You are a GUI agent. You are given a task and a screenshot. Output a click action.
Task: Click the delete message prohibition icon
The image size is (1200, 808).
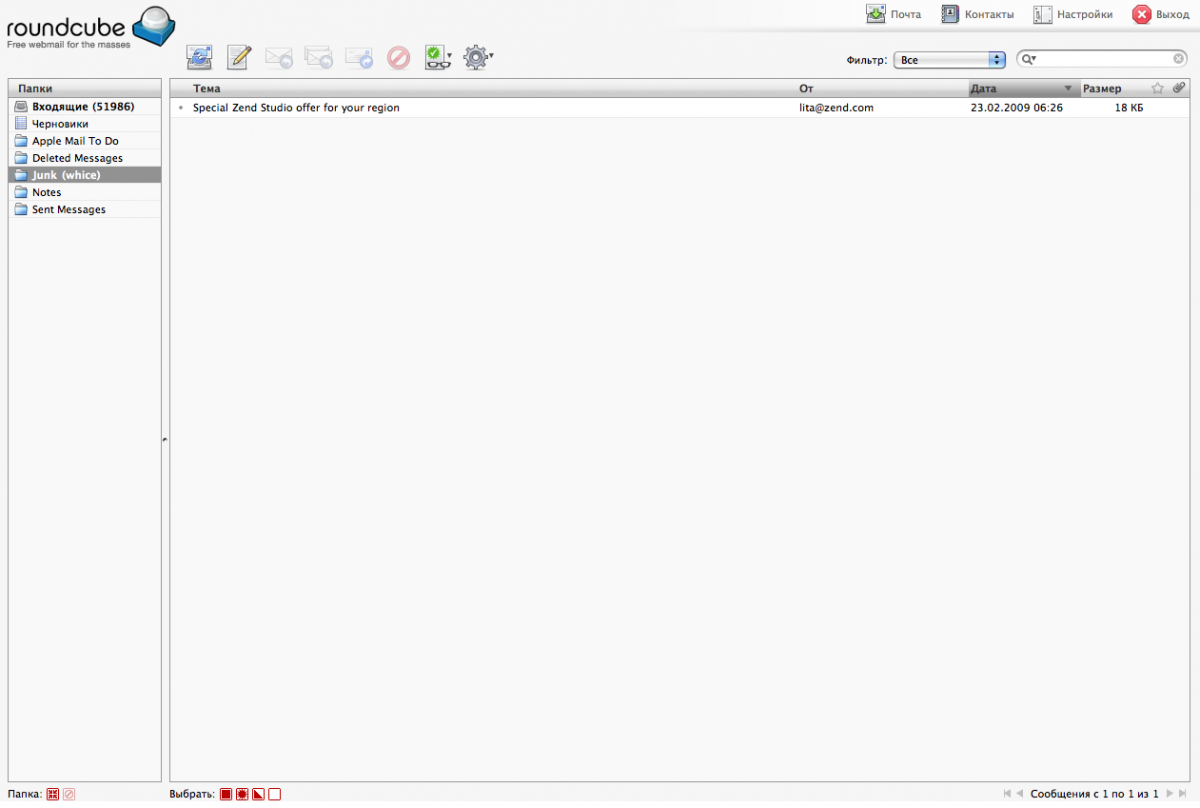click(399, 58)
